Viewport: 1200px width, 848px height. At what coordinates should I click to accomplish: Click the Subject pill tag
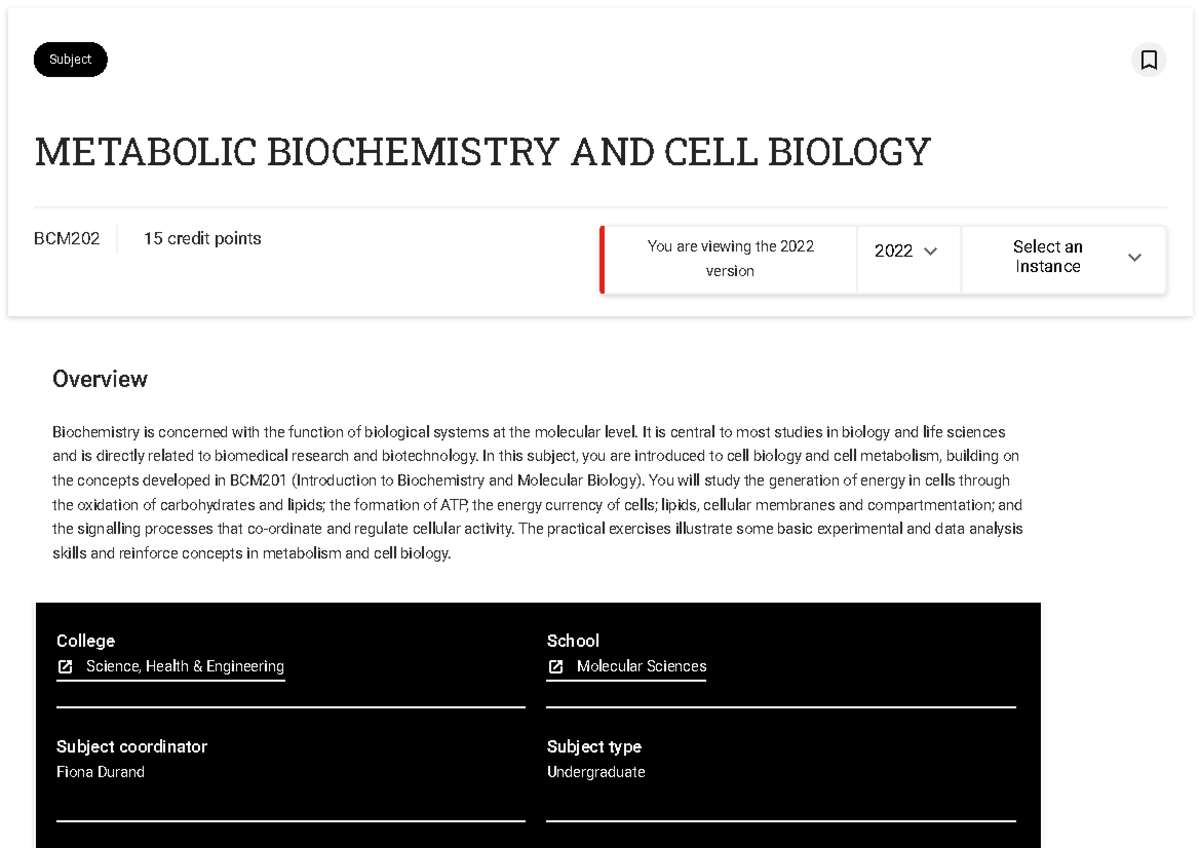(x=70, y=60)
